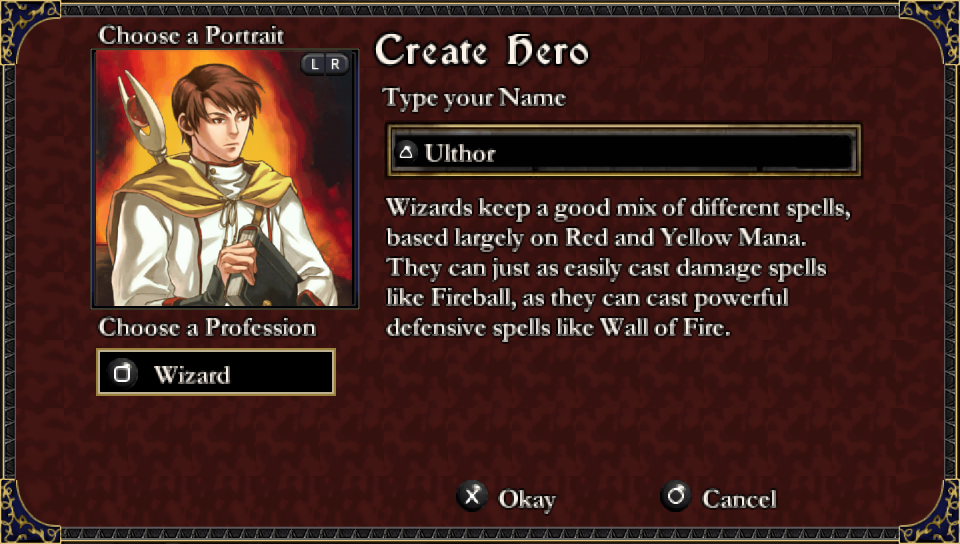Click the name Ulthor in the text field

point(460,153)
